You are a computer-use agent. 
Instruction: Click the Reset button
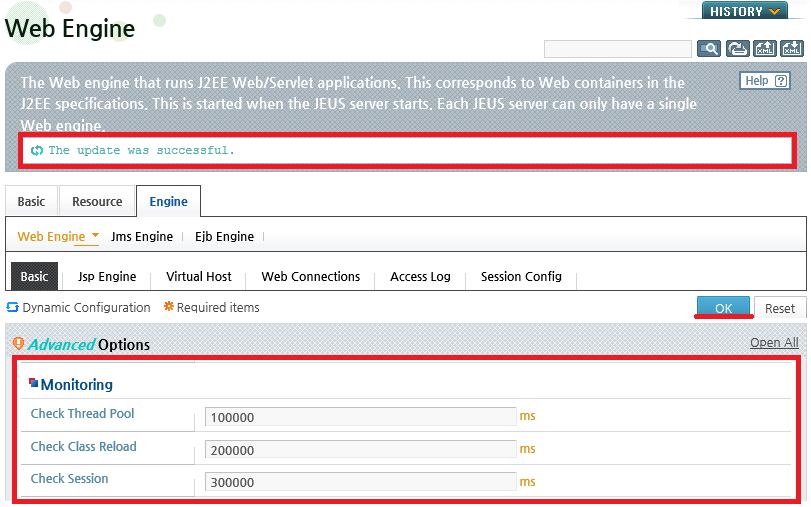(x=780, y=308)
